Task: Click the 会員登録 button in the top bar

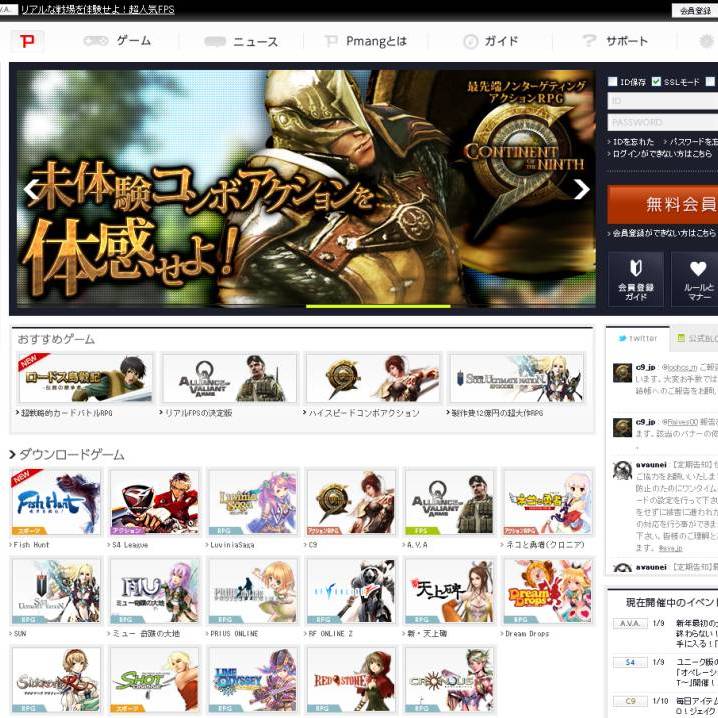Action: (695, 11)
